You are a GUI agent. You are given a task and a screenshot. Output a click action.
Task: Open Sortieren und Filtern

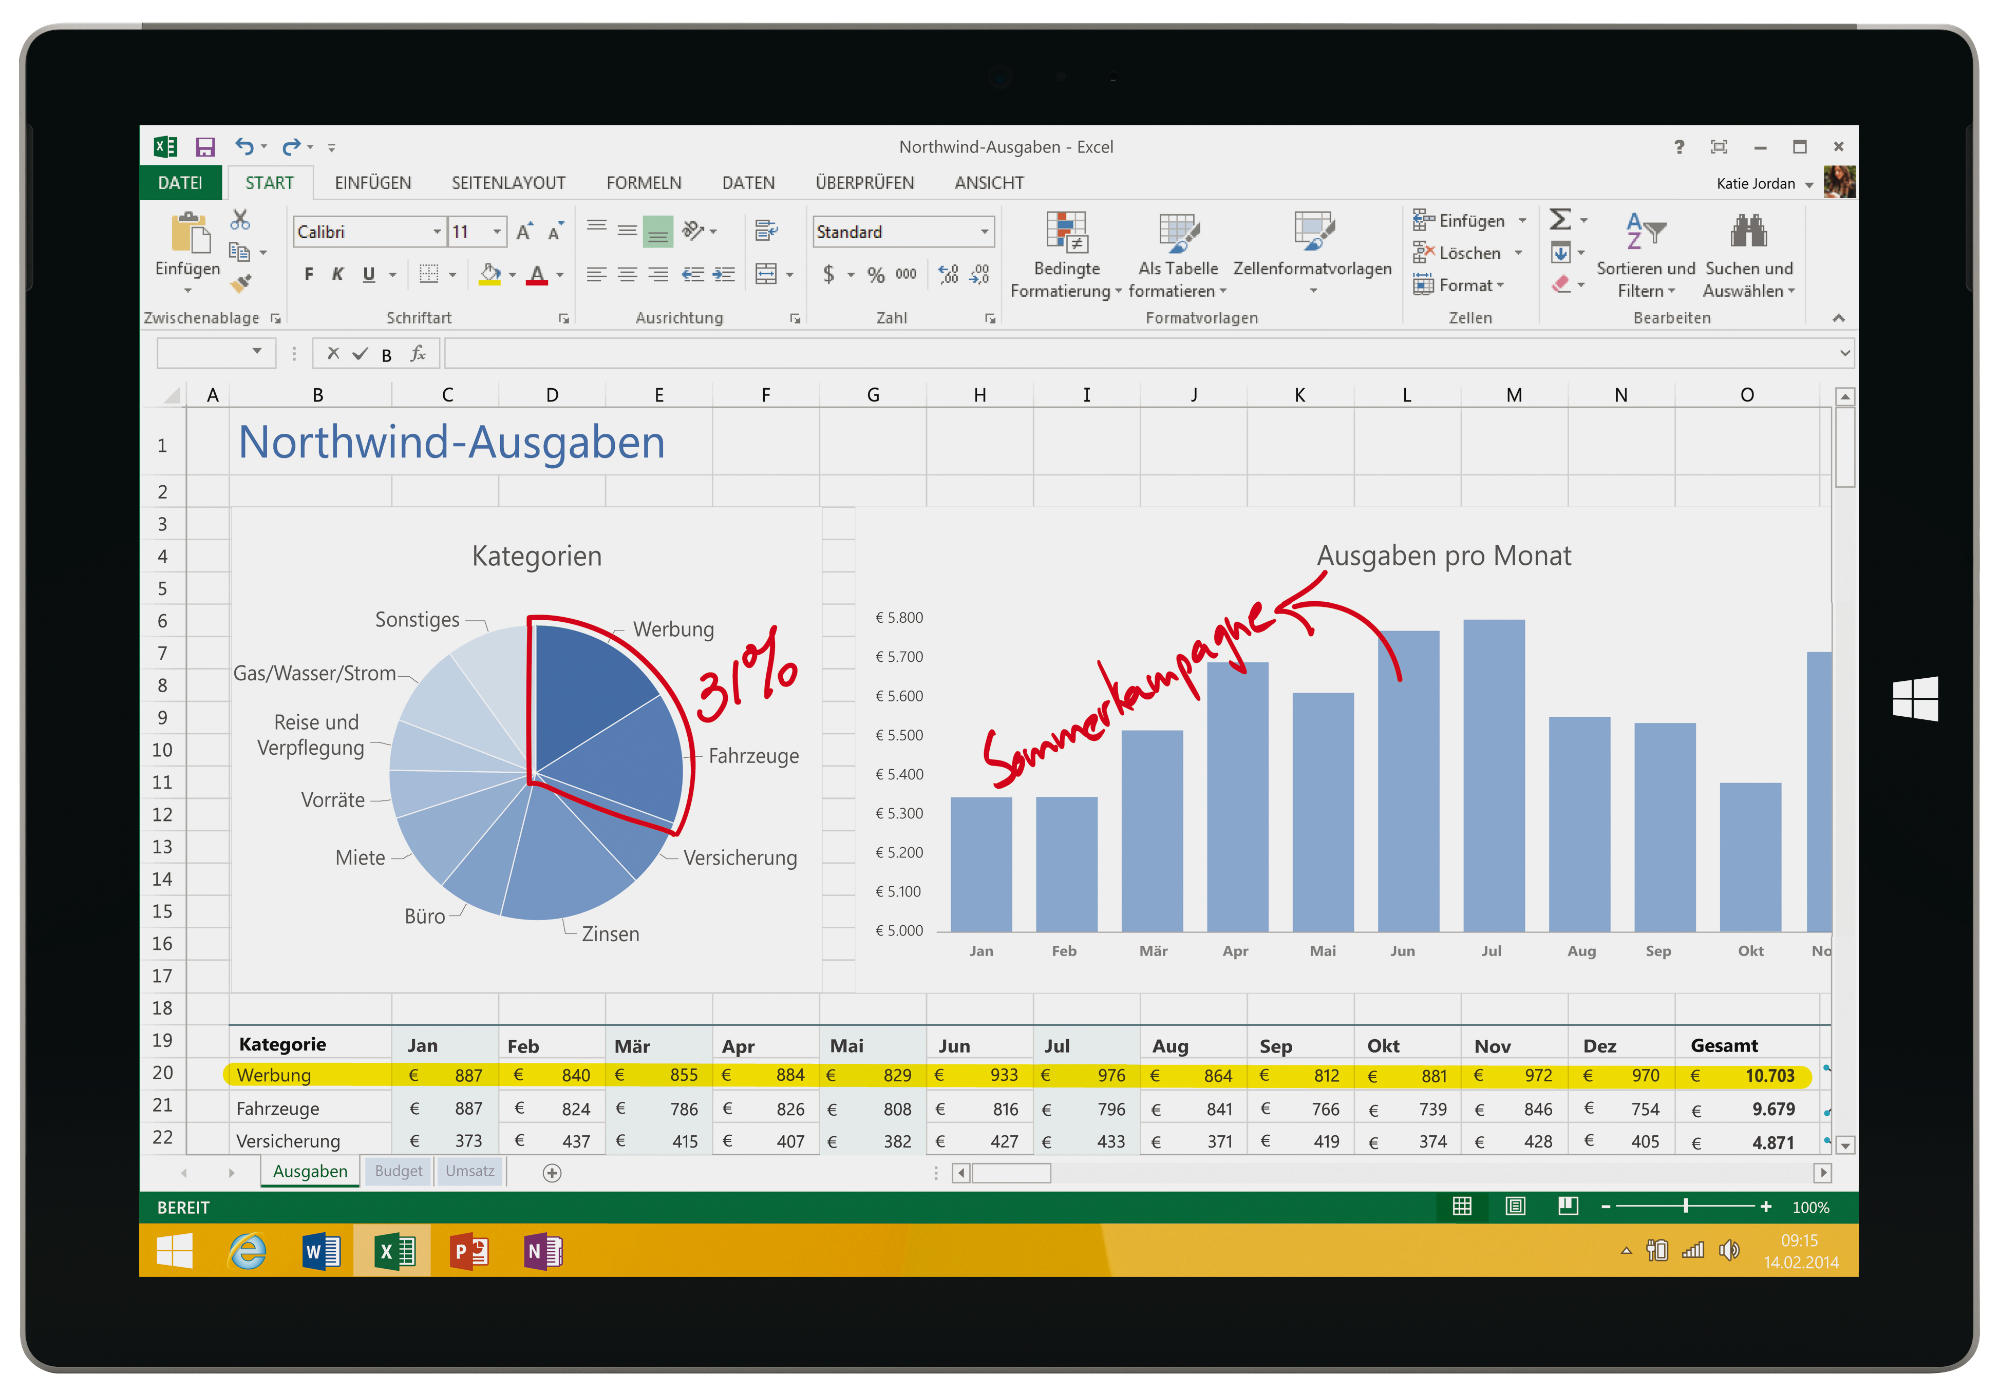click(1646, 255)
